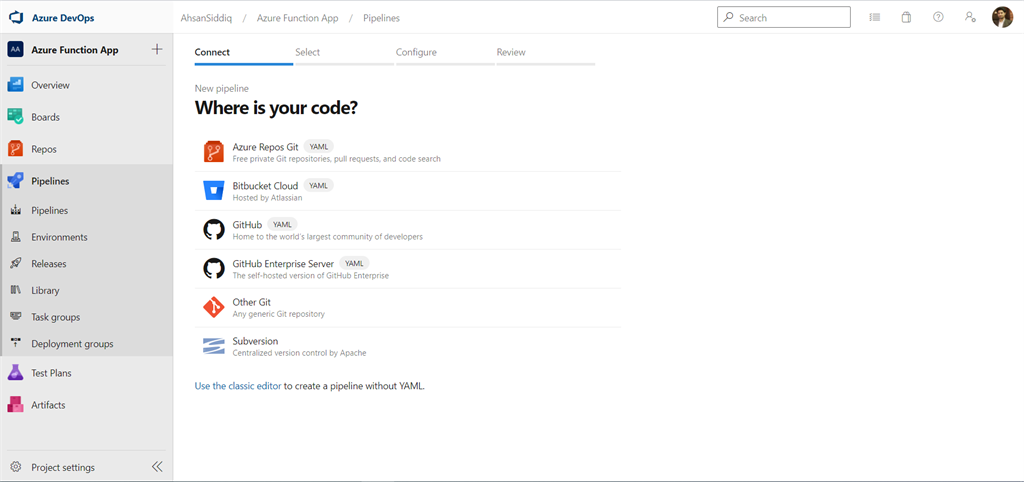Click the GitHub octocat icon

pyautogui.click(x=214, y=230)
